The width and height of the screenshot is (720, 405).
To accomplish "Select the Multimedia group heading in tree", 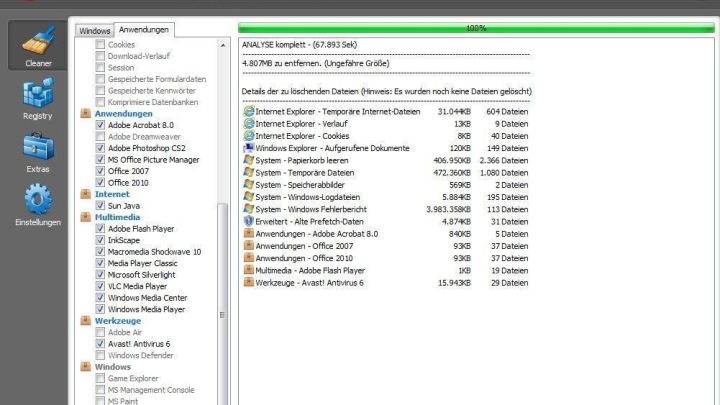I will 118,217.
